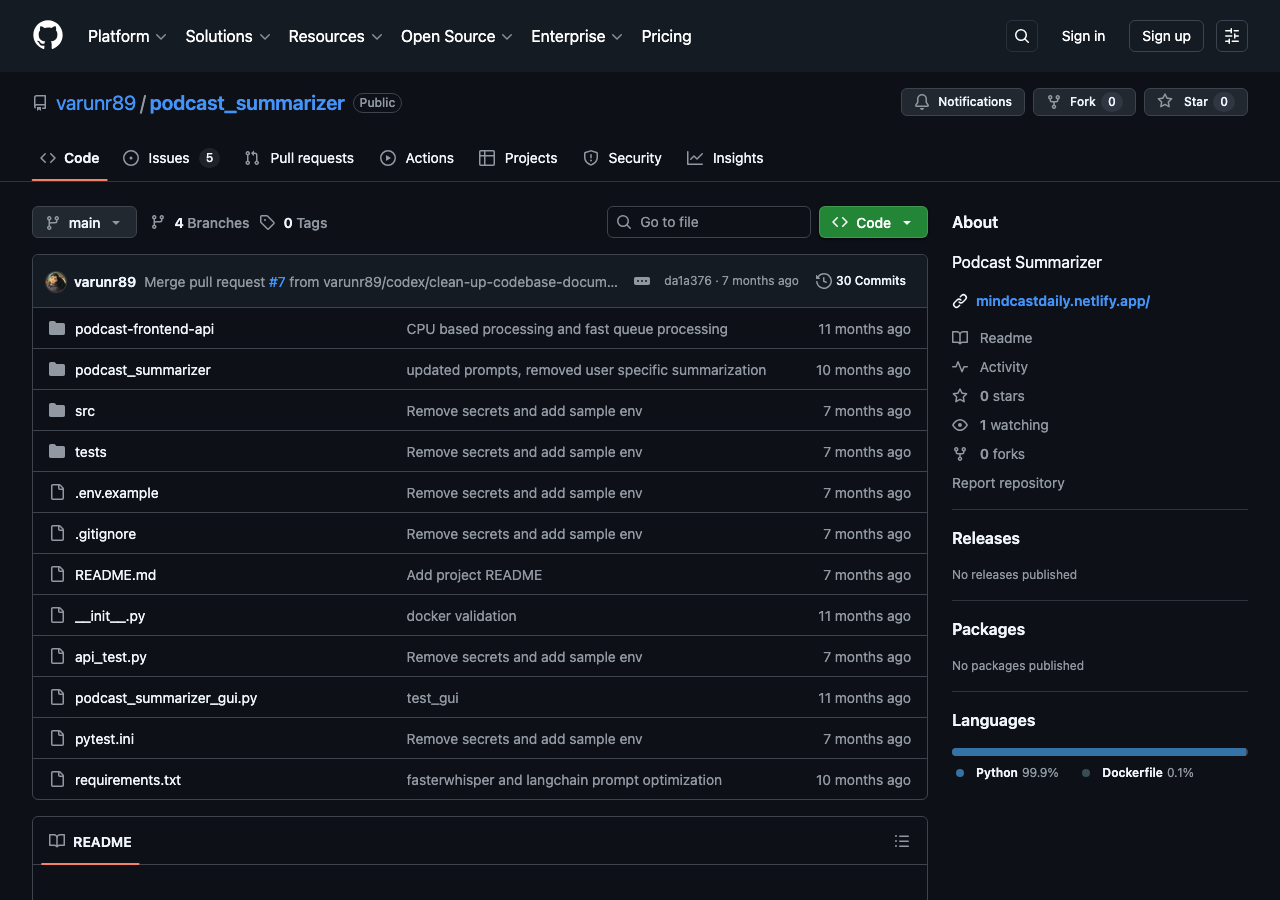Click the Python language bar

[x=1098, y=751]
